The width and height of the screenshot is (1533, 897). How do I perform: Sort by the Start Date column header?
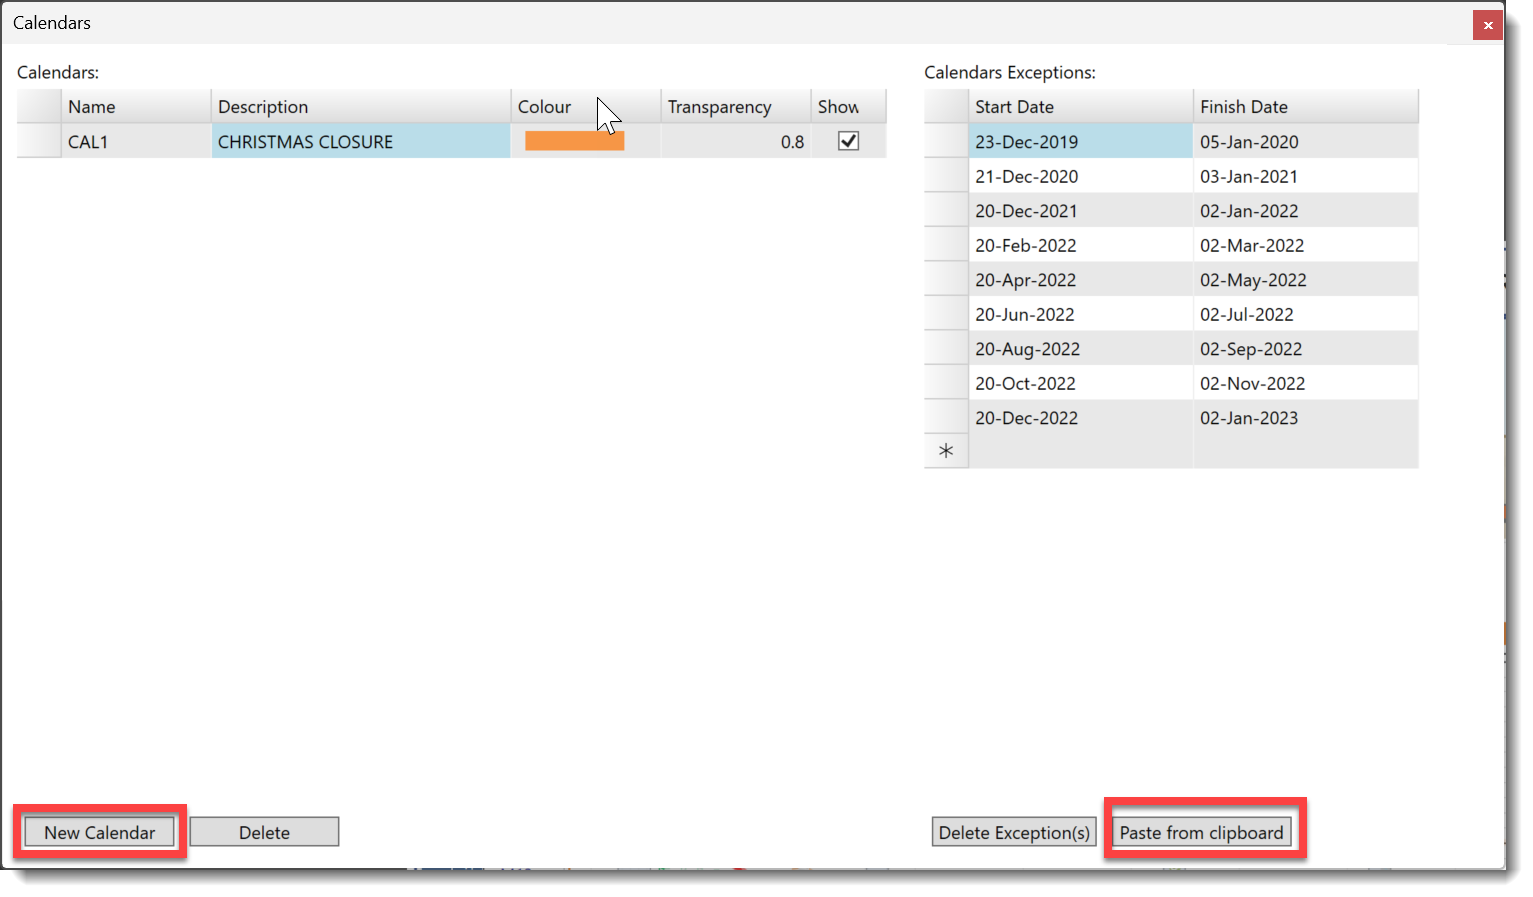1081,106
